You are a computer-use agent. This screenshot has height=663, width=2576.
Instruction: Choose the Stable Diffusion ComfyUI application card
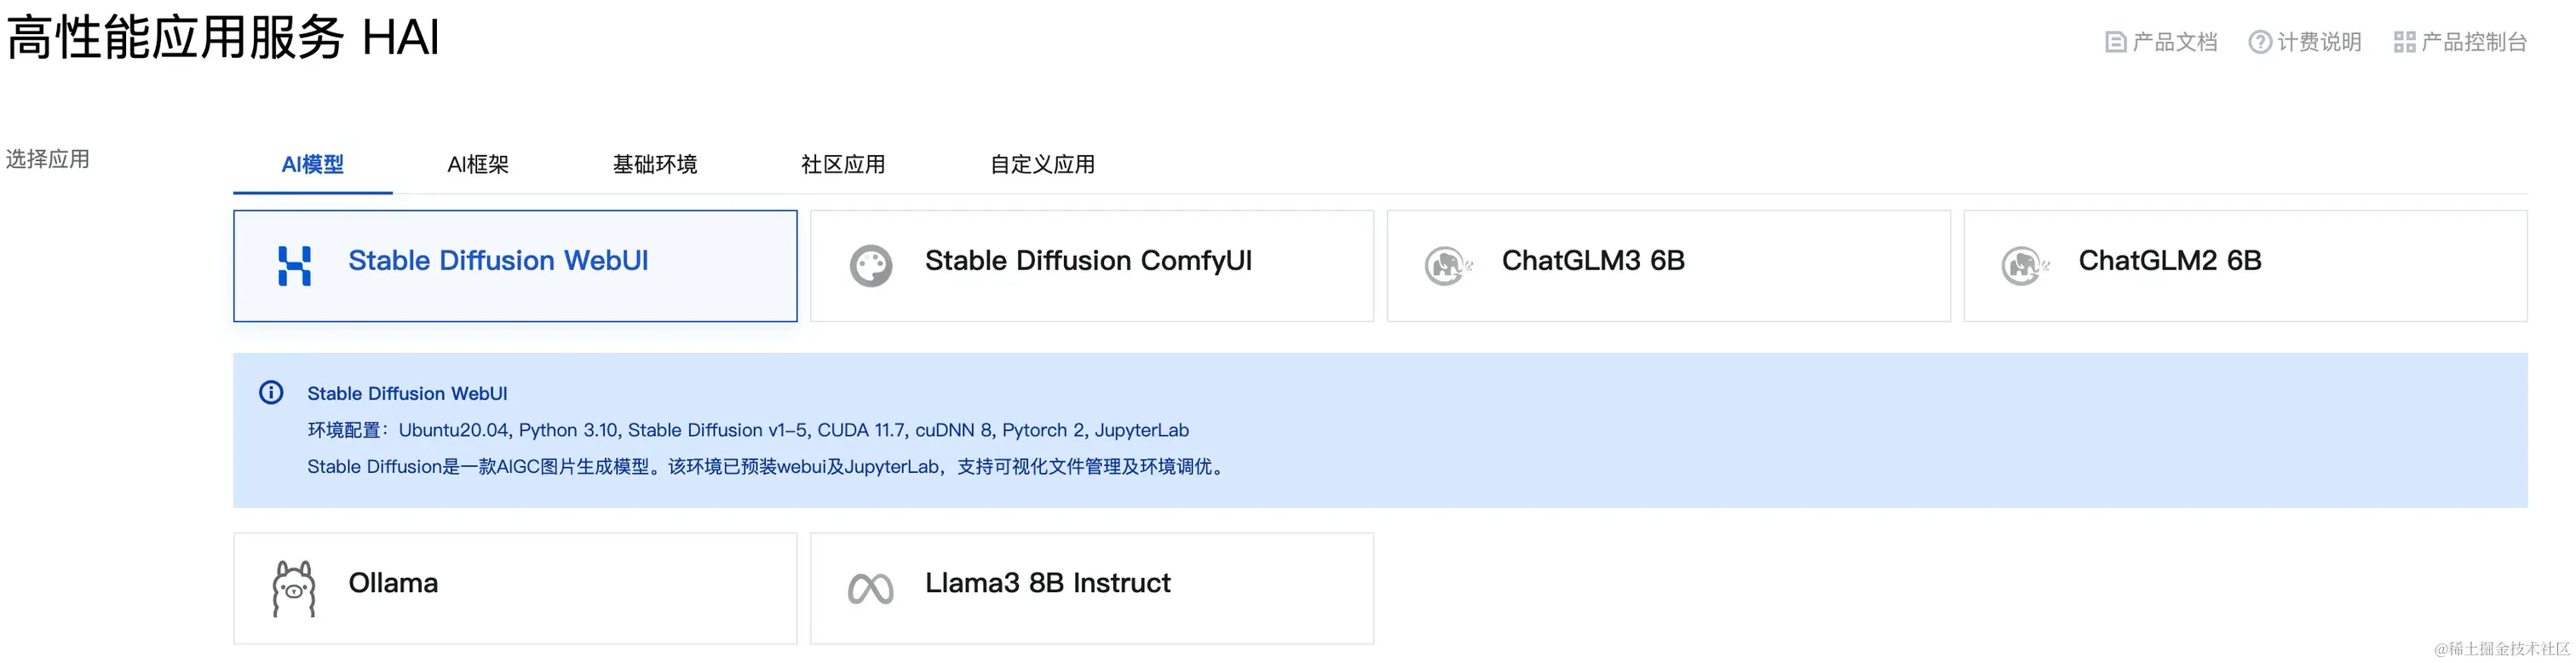(1091, 266)
